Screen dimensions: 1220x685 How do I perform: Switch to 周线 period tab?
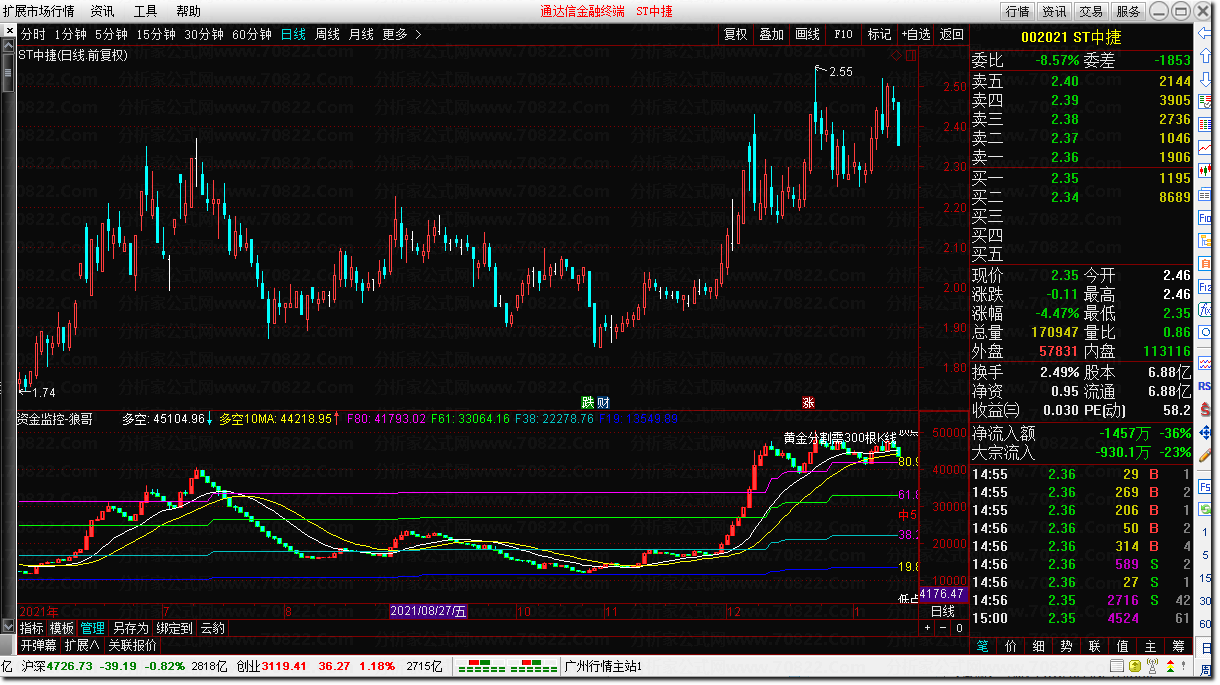[x=327, y=34]
